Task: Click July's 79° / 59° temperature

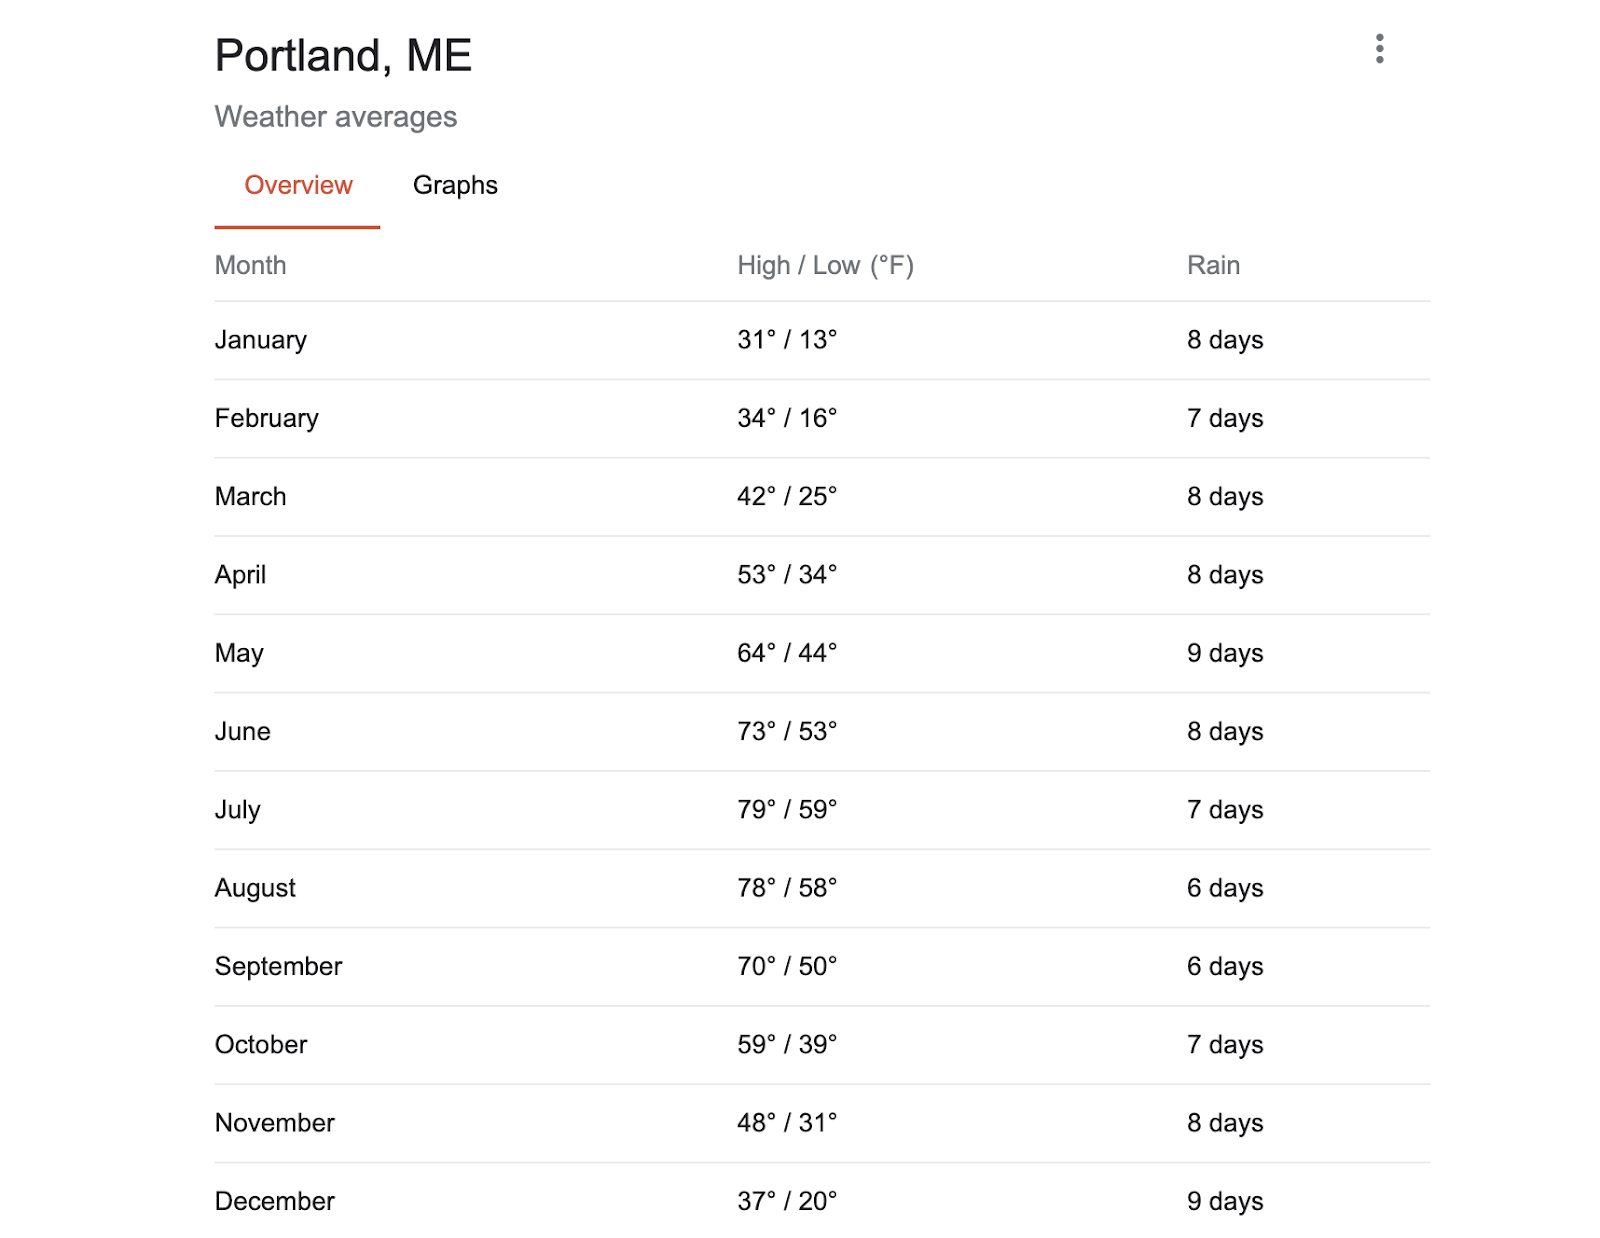Action: 787,809
